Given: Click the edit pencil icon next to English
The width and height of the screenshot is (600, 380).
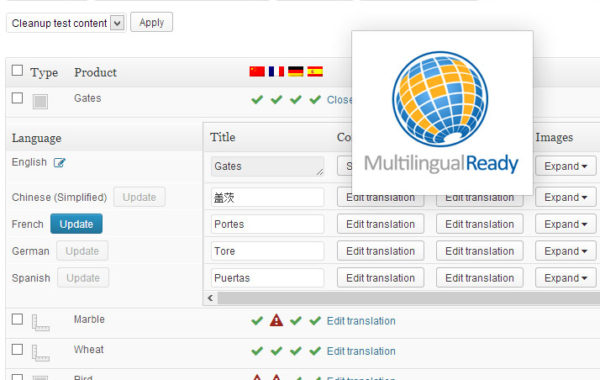Looking at the screenshot, I should point(59,163).
